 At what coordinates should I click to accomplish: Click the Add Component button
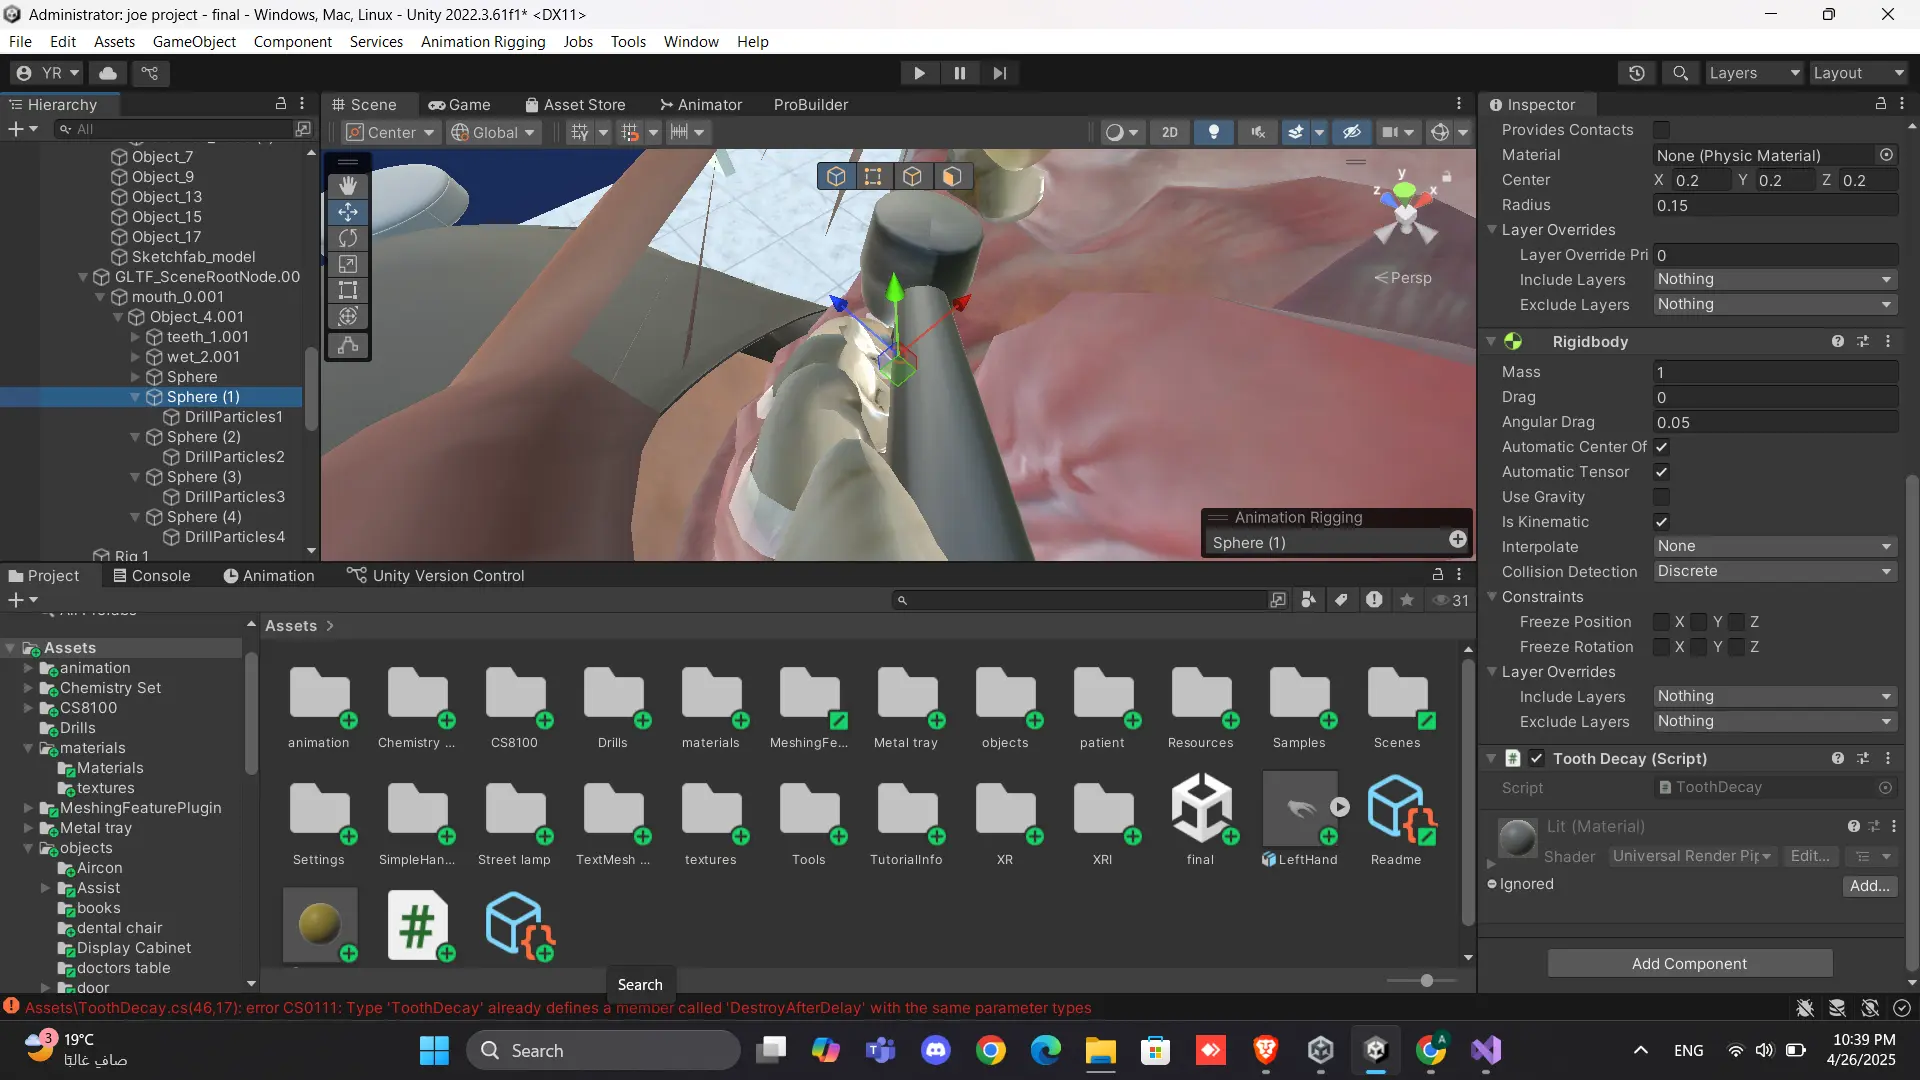1690,964
